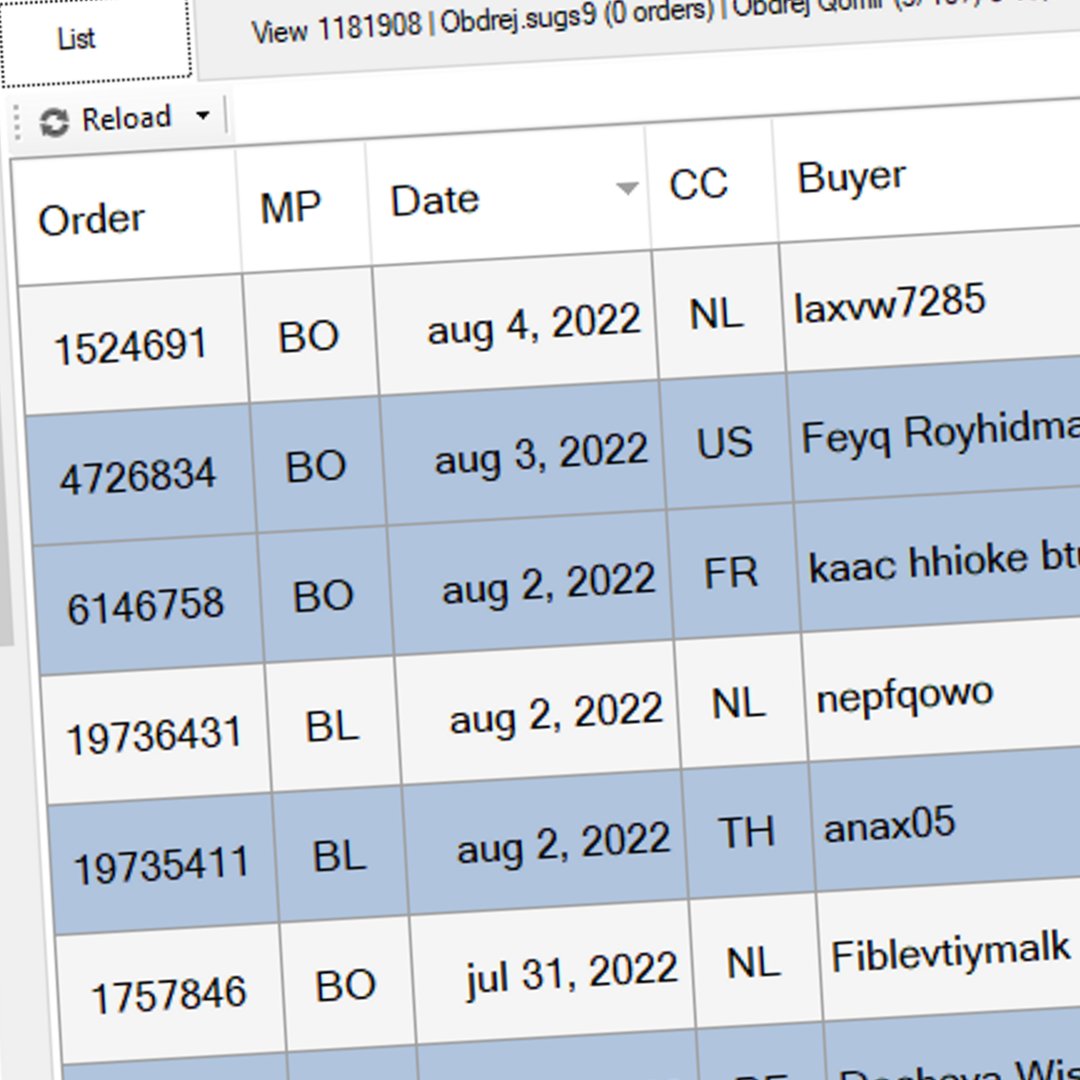Viewport: 1080px width, 1080px height.
Task: Sort by the MP column header
Action: coord(290,207)
